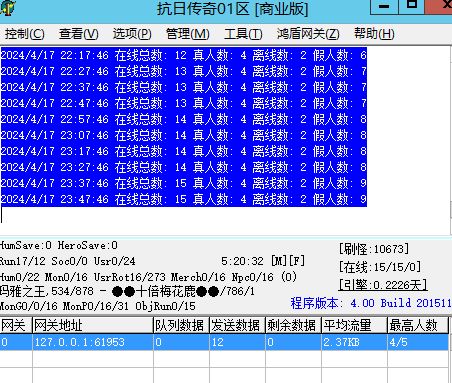Screen dimensions: 452x383
Task: Select log line at 23:27:46
Action: pyautogui.click(x=184, y=167)
